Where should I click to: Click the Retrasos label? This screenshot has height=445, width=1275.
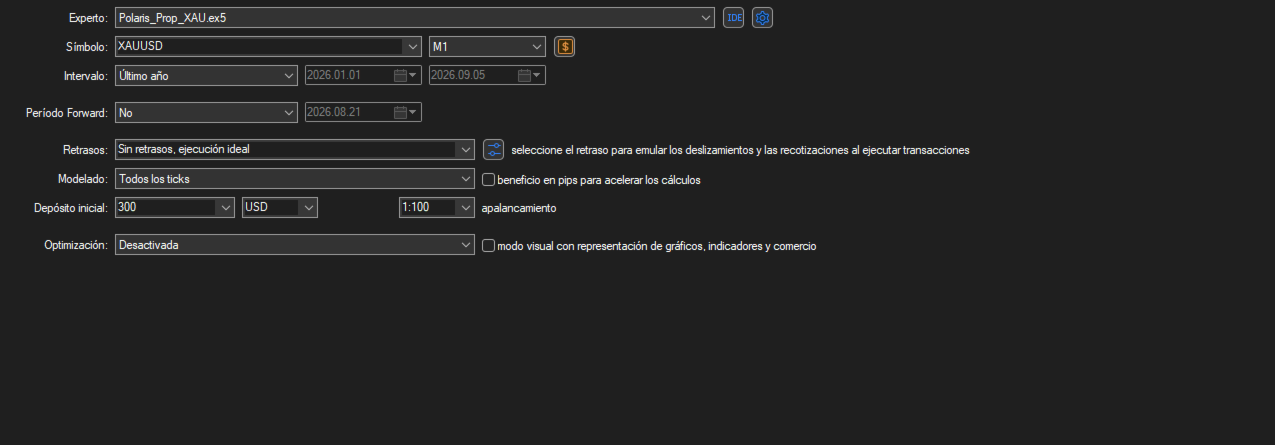pos(84,150)
